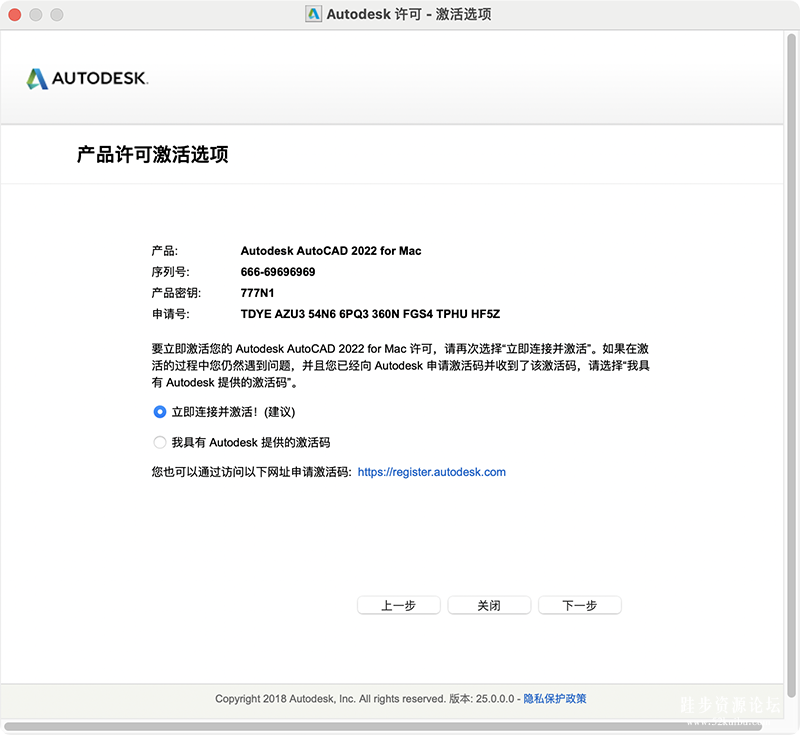Close the window with the red button

coord(15,15)
